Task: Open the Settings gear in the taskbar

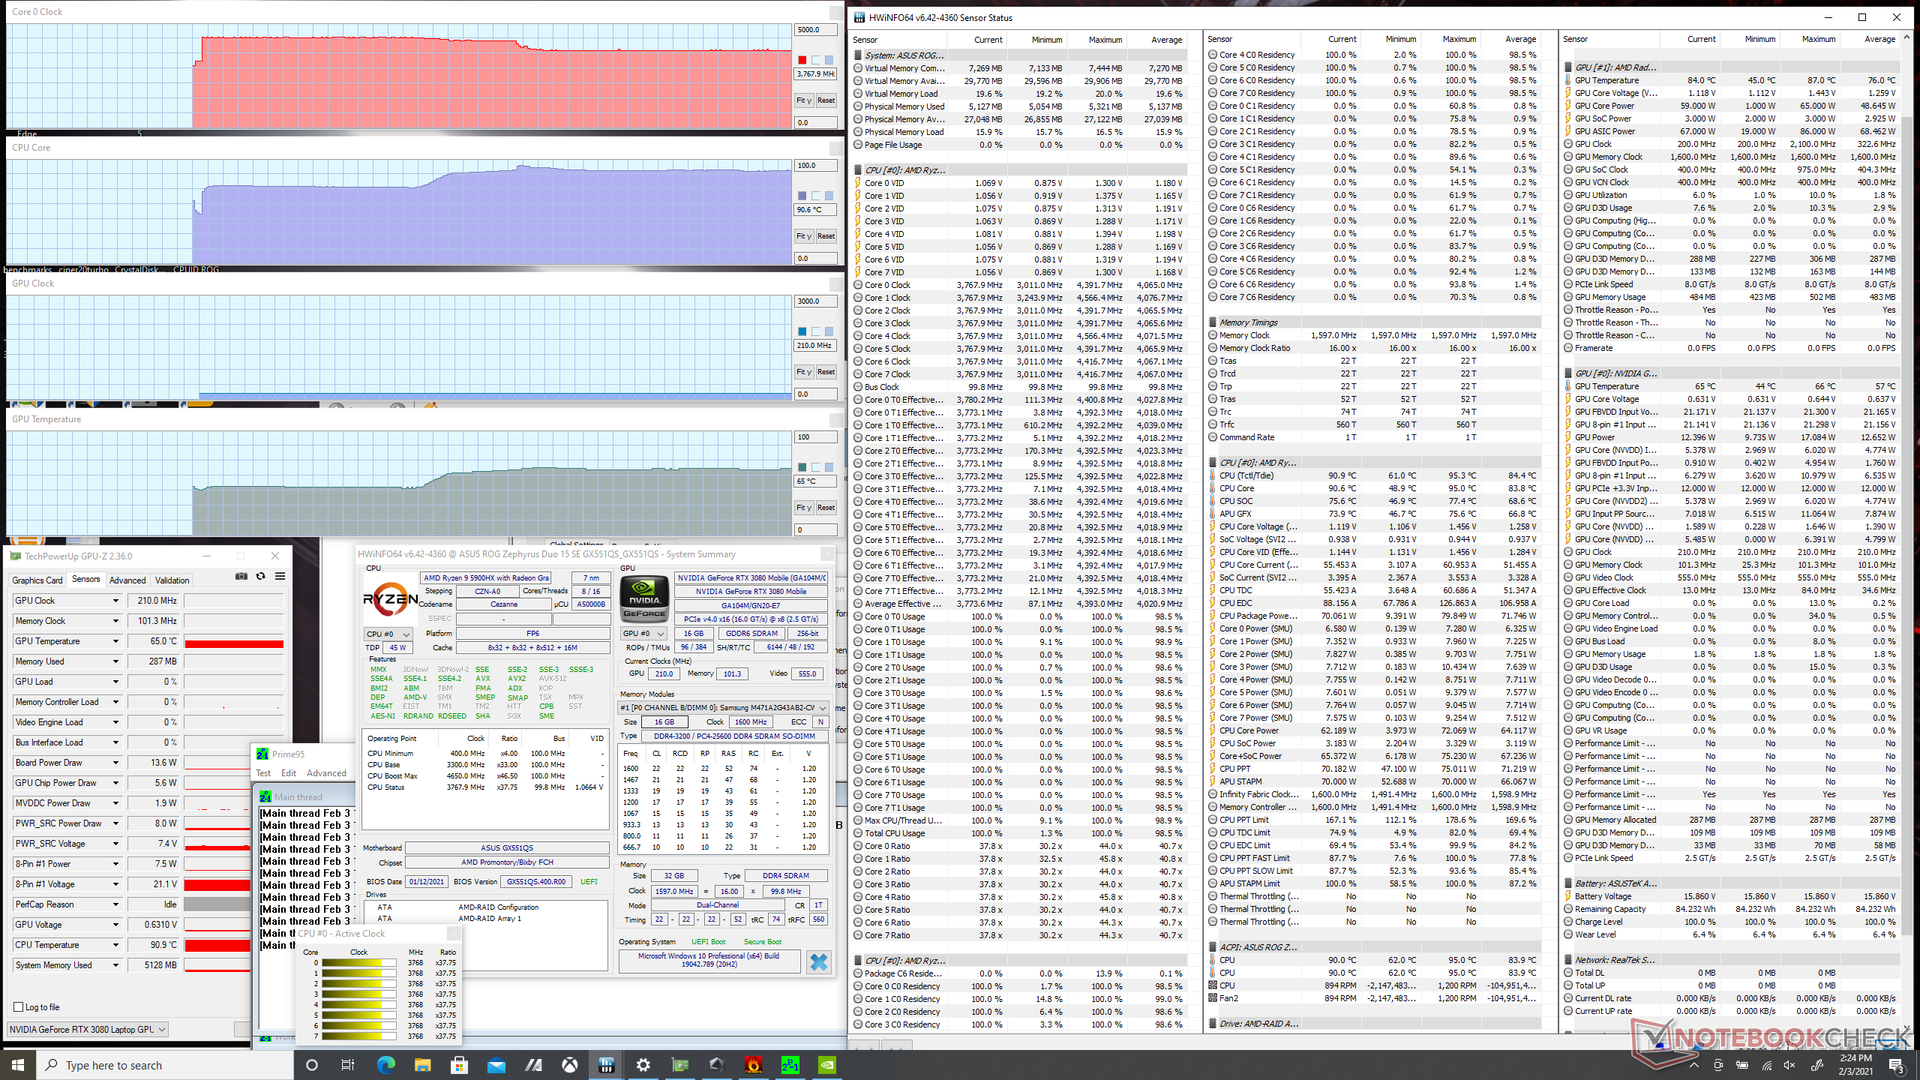Action: 643,1065
